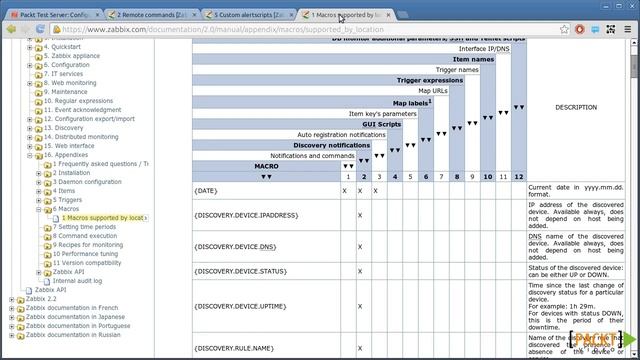Click the {DATE} macro cell
The image size is (640, 360).
tap(267, 191)
